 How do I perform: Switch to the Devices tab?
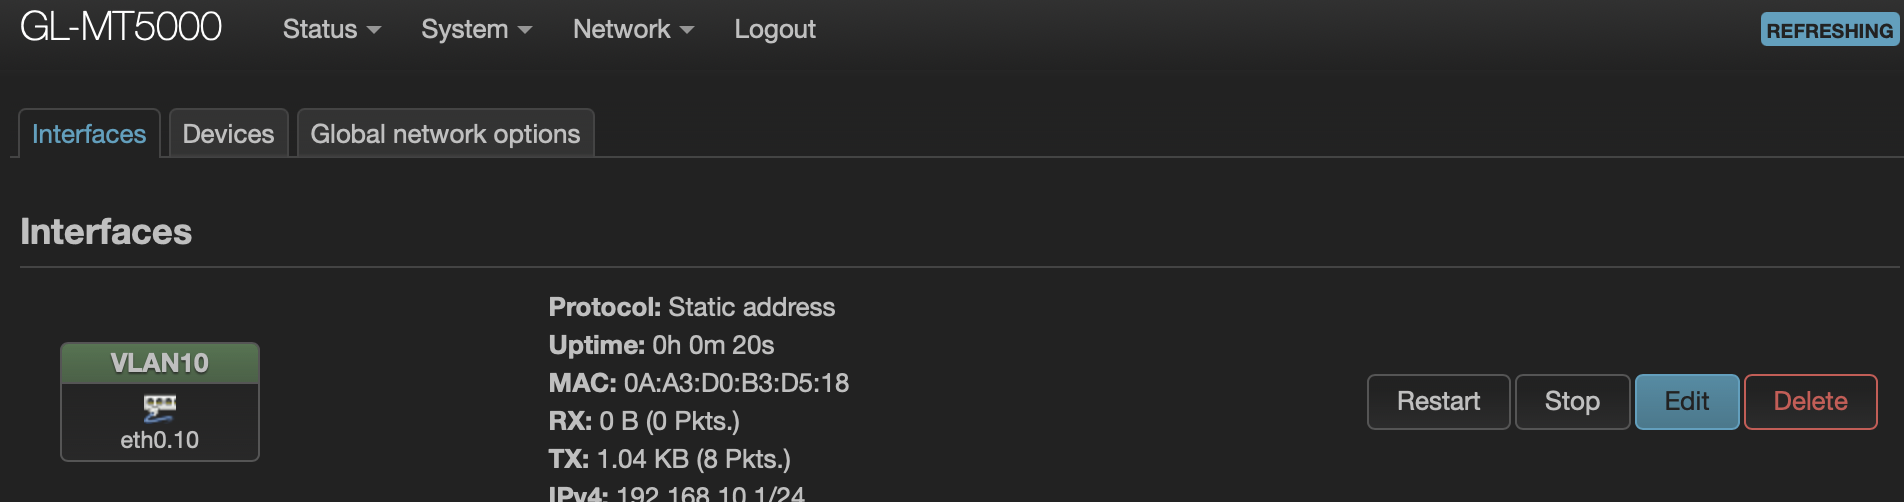click(228, 134)
